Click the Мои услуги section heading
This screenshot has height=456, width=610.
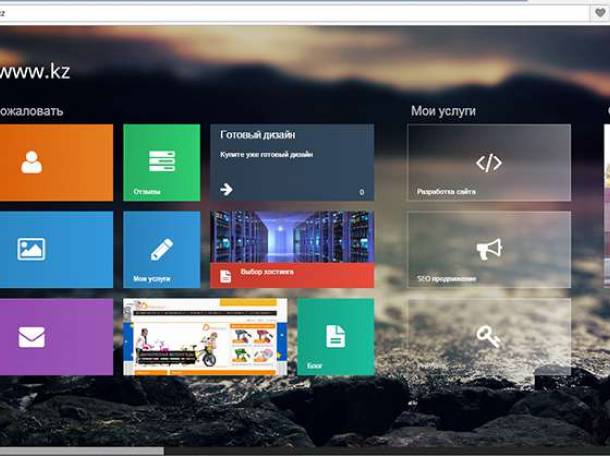click(x=443, y=111)
